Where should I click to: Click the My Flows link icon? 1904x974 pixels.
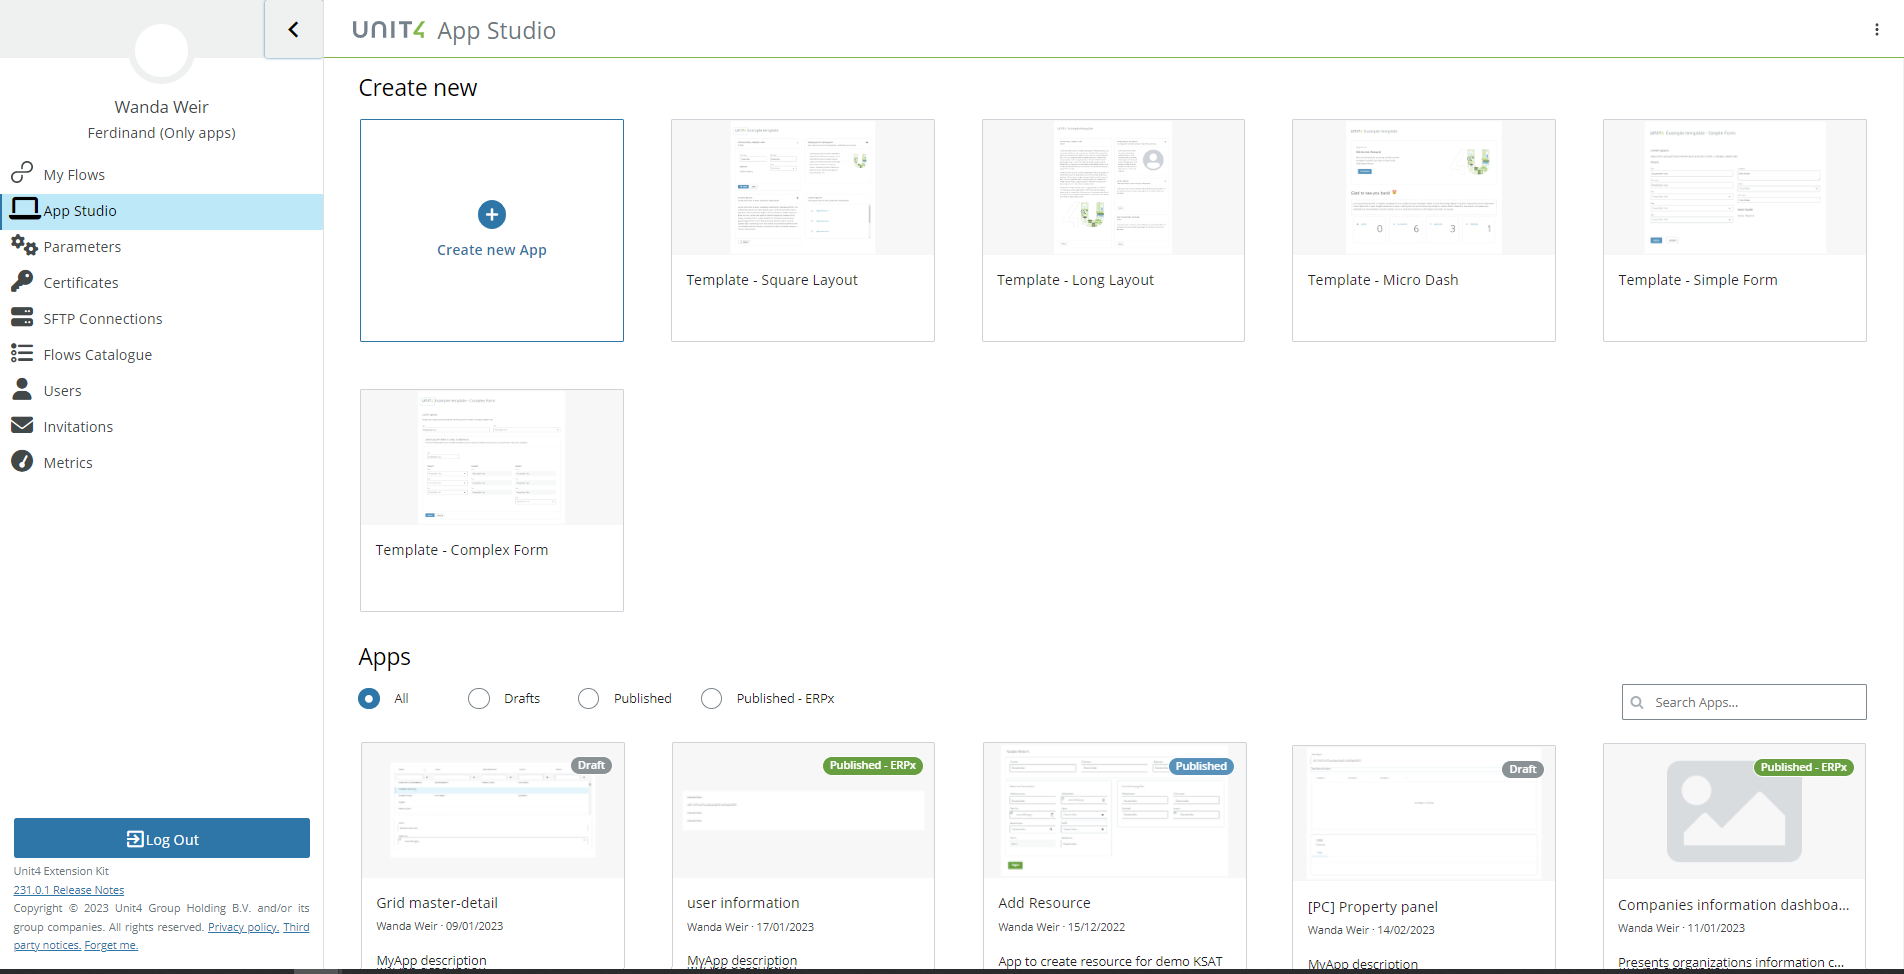point(22,173)
